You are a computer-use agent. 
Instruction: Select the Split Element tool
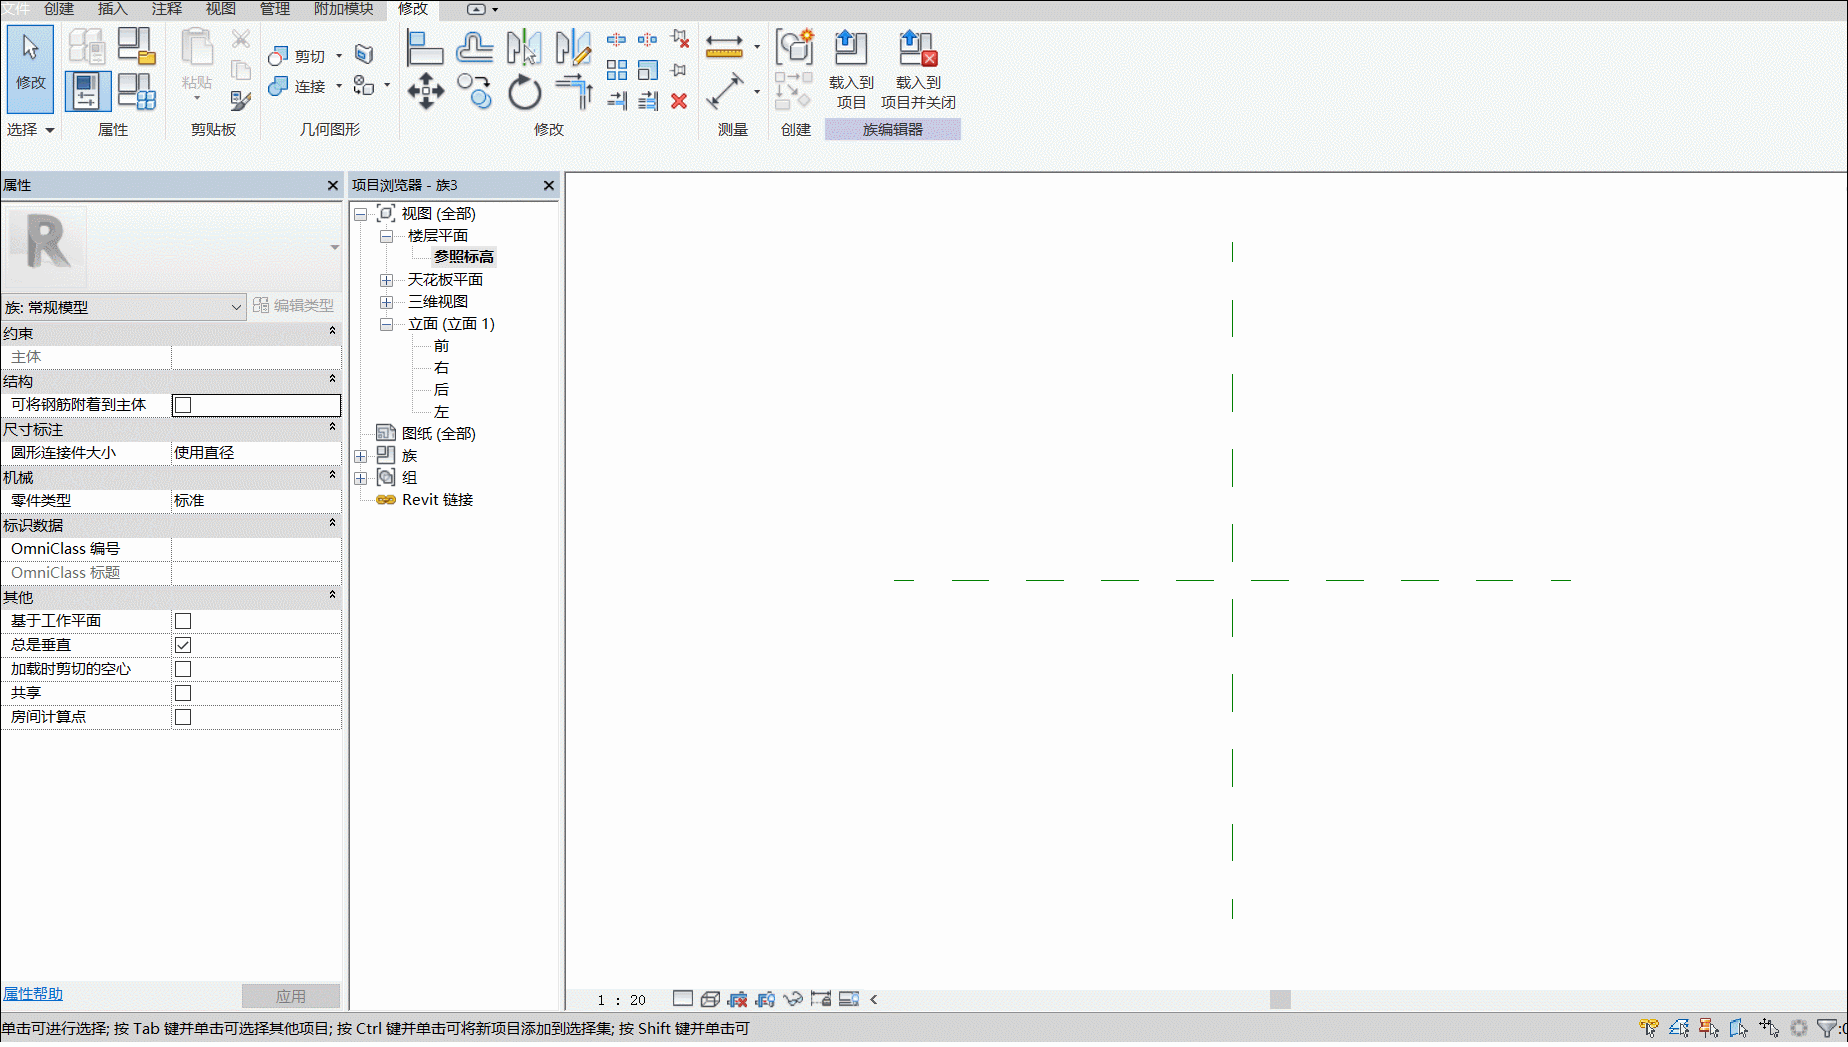(x=617, y=39)
